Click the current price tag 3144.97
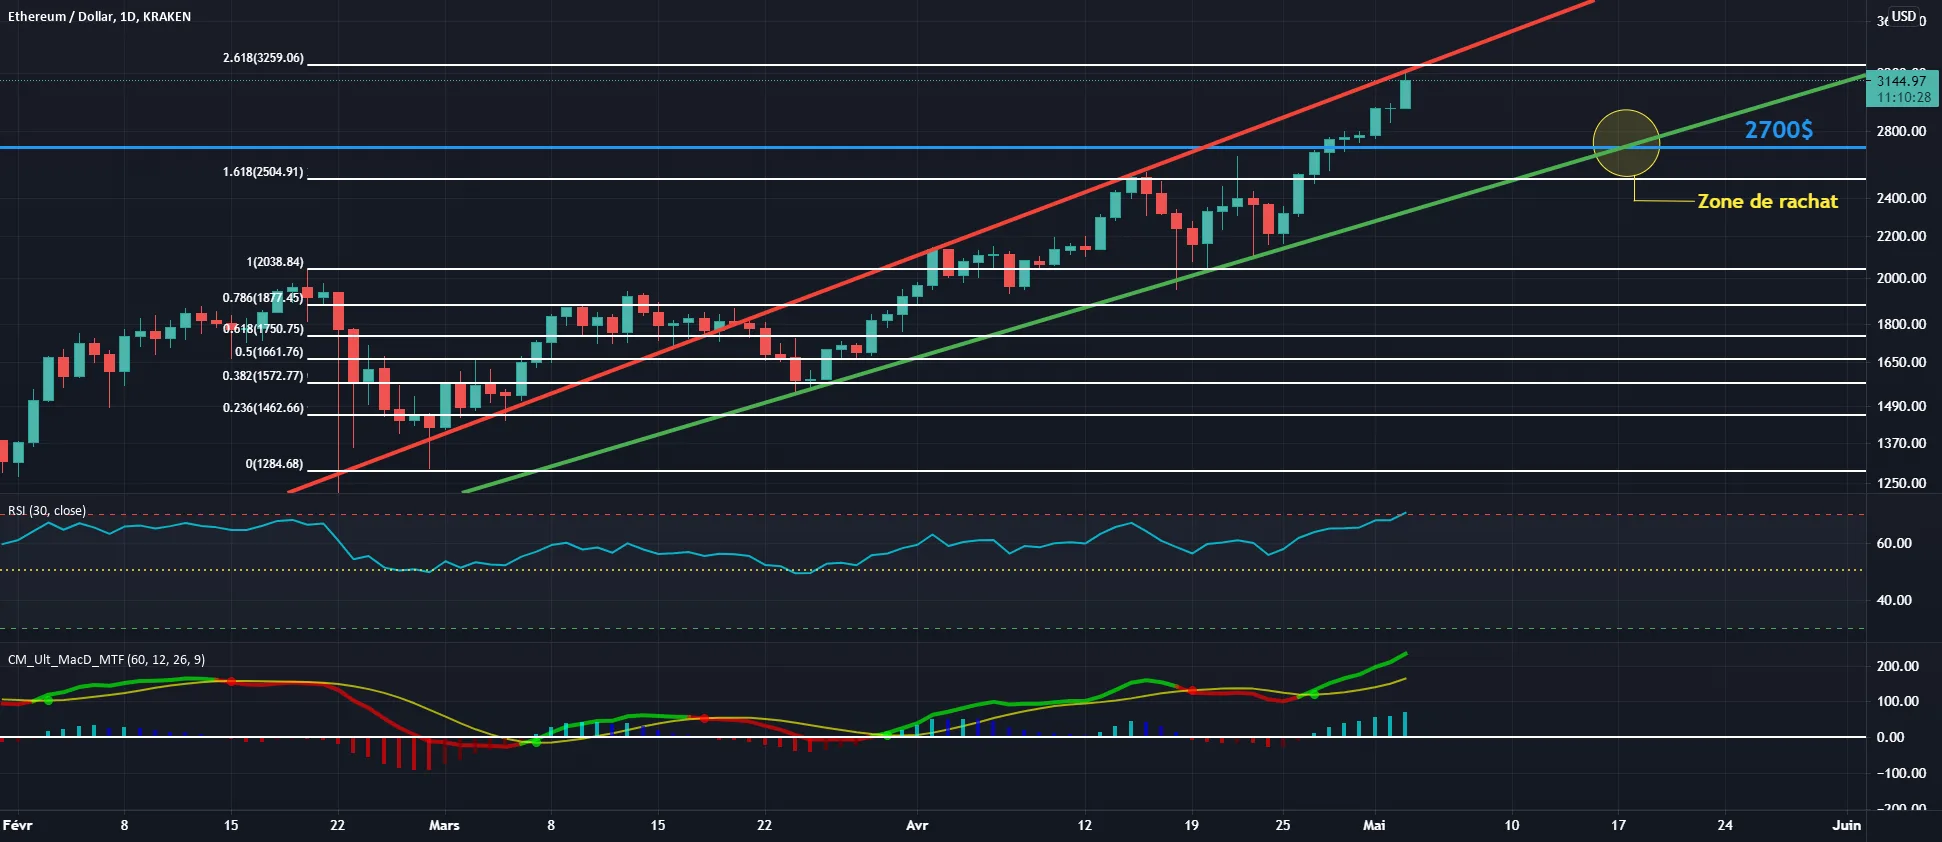 1901,81
